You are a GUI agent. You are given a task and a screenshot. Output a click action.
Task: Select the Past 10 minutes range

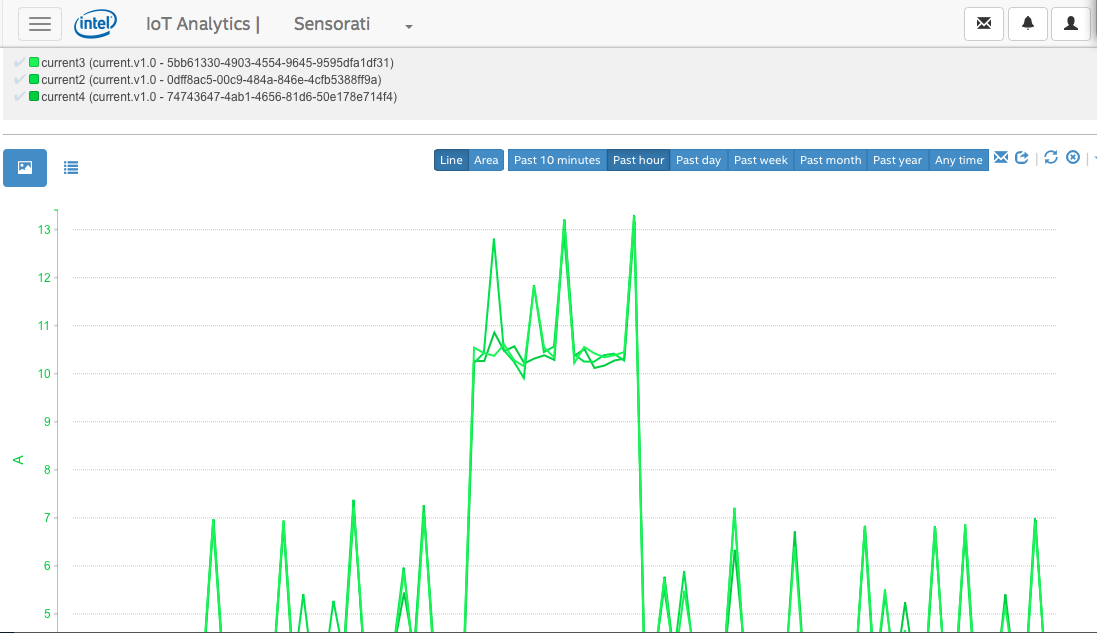[557, 160]
